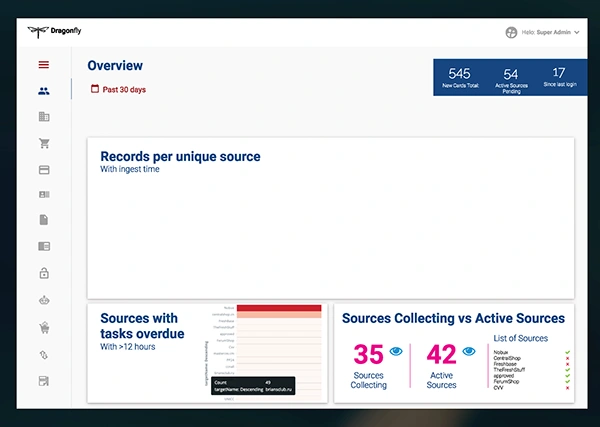Click the List of Sources heading
Image resolution: width=600 pixels, height=427 pixels.
[520, 338]
